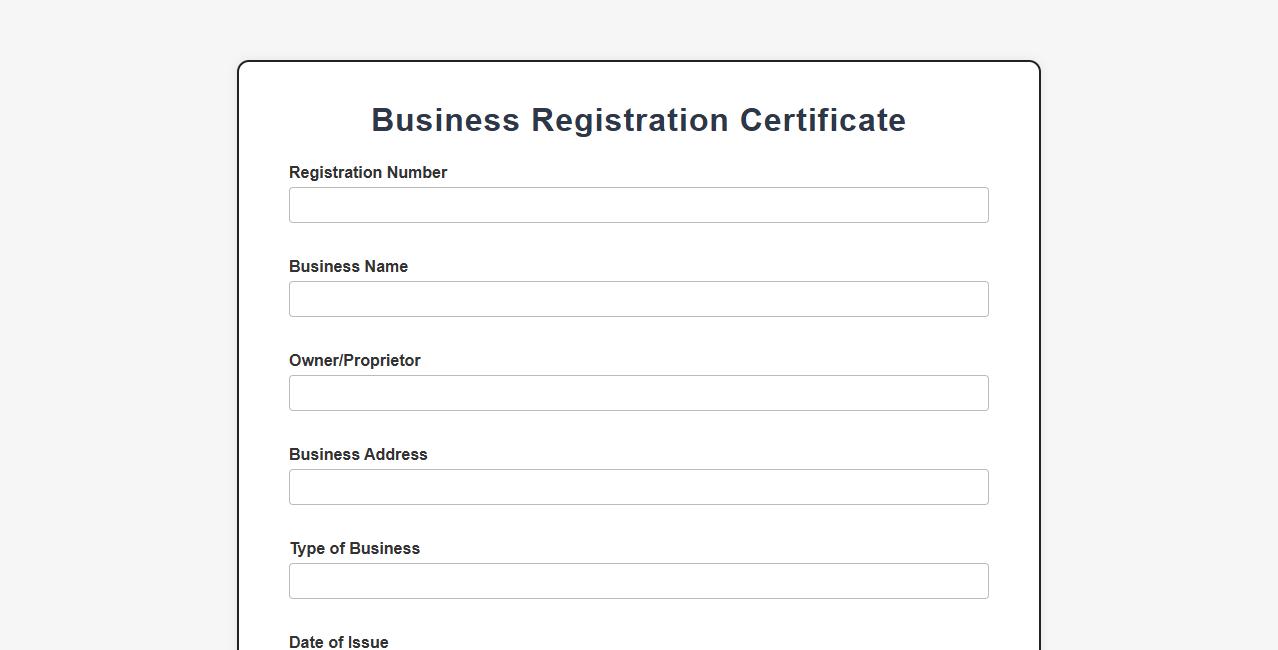Click into the Business Address field

click(638, 487)
